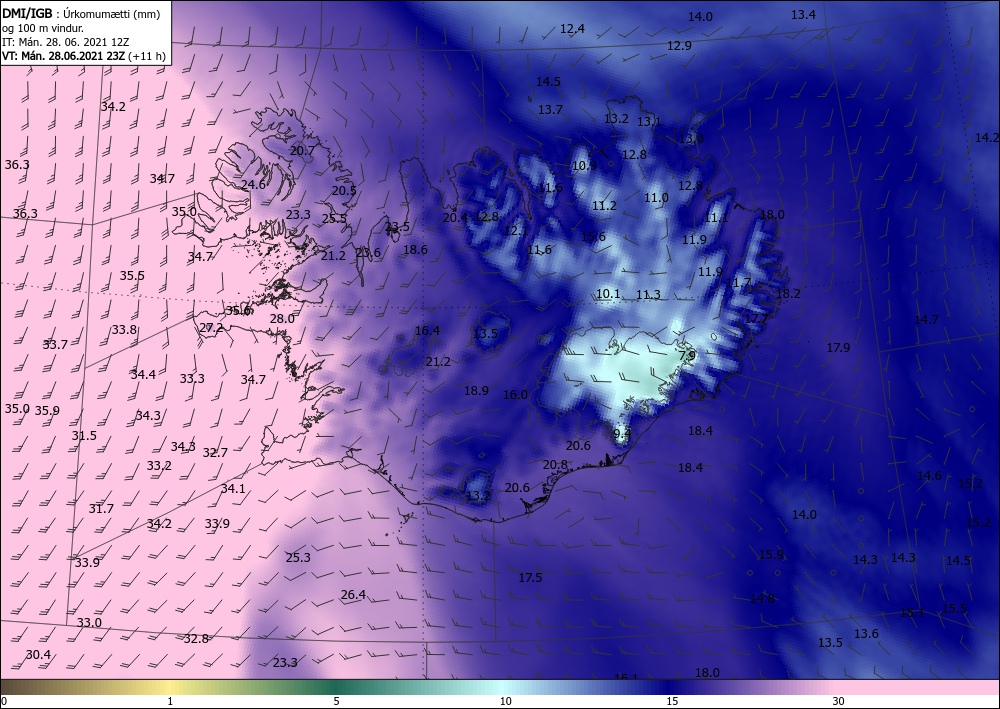Click the map value 12.4
Viewport: 1000px width, 709px height.
(572, 29)
